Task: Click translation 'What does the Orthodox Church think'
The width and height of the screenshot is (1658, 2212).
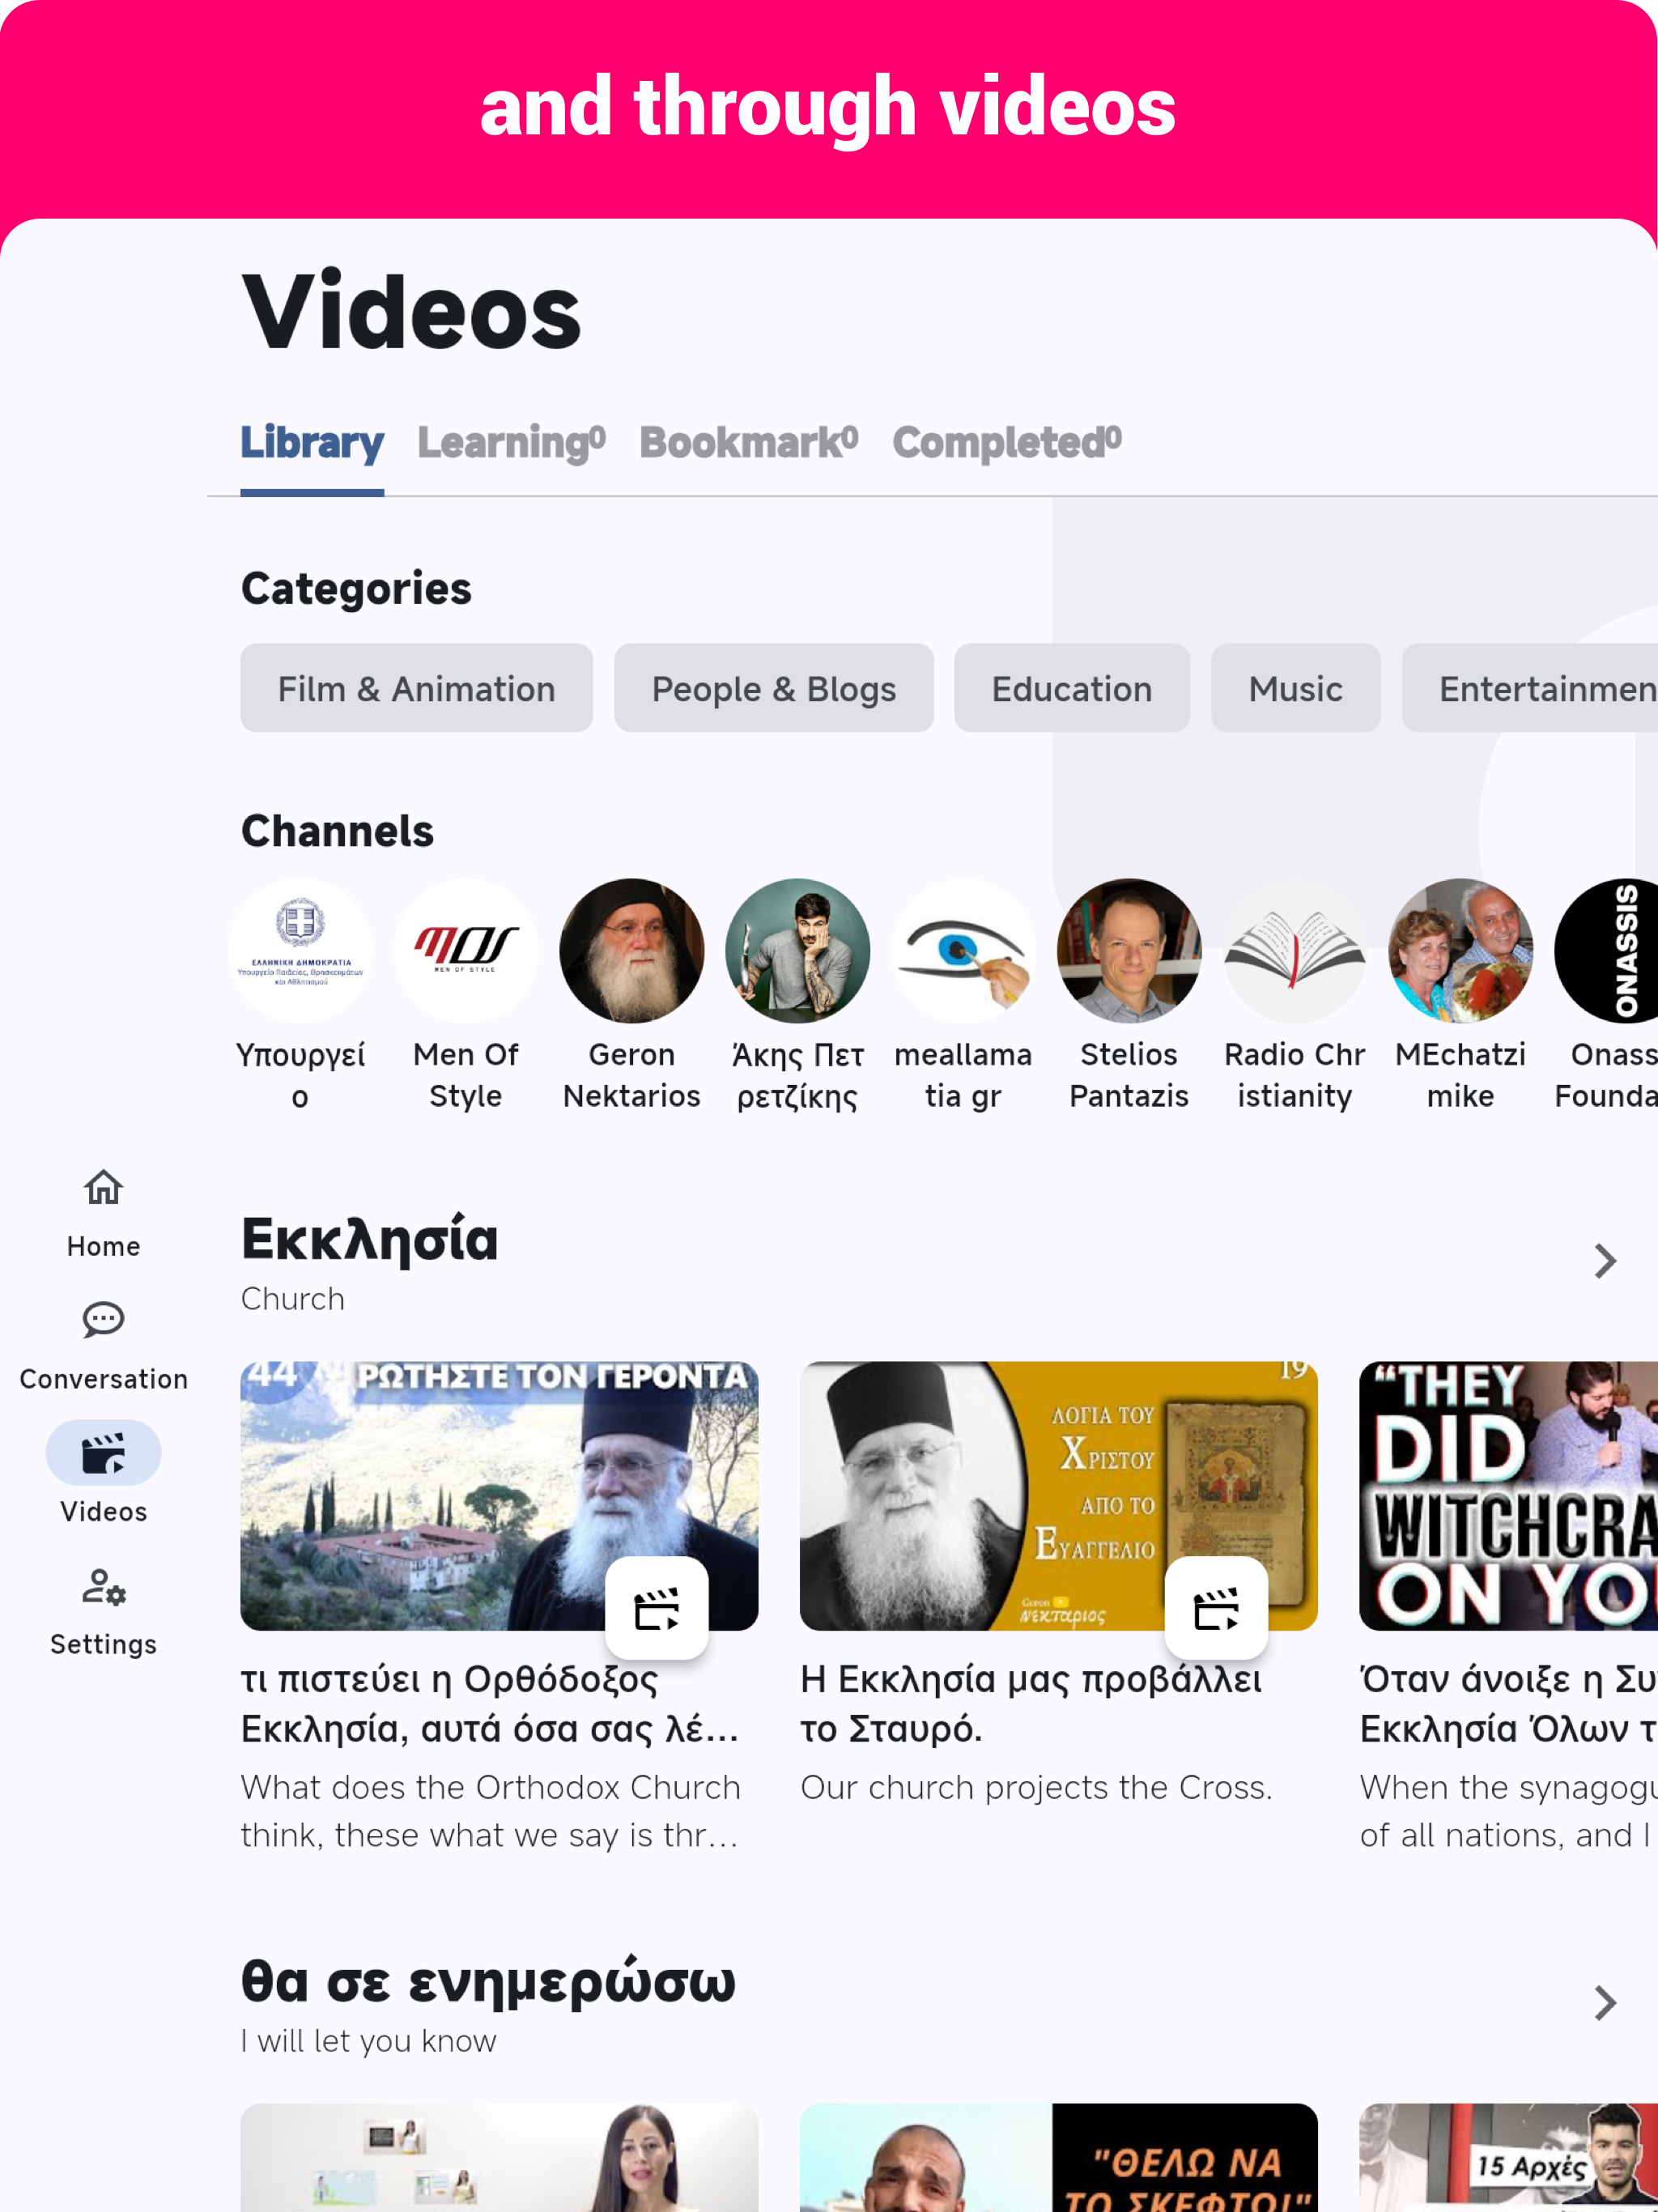Action: pyautogui.click(x=490, y=1811)
